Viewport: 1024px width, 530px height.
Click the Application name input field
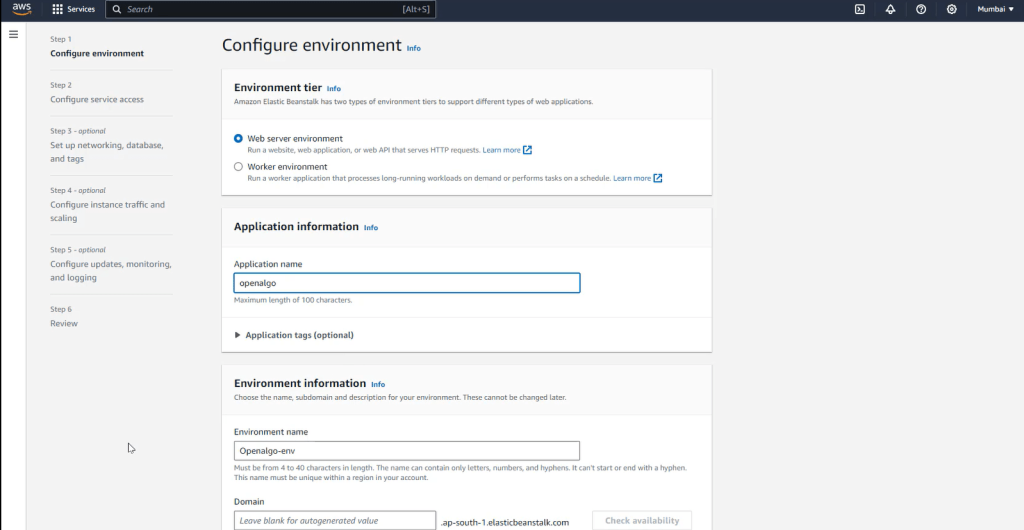pyautogui.click(x=406, y=283)
